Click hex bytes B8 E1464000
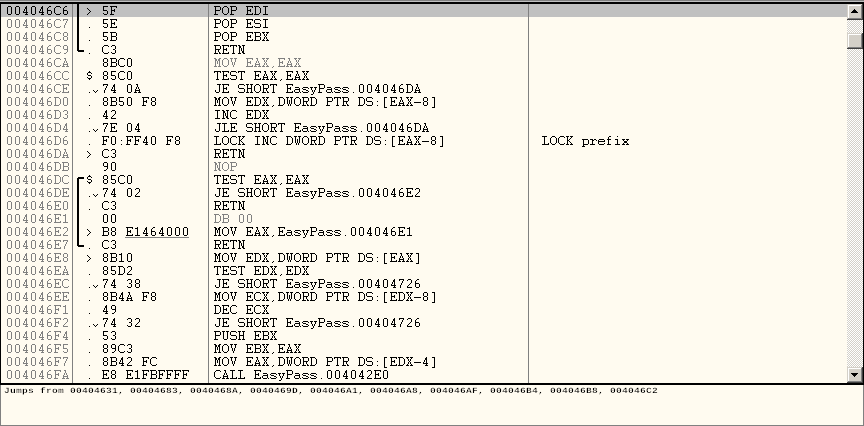864x426 pixels. point(145,232)
